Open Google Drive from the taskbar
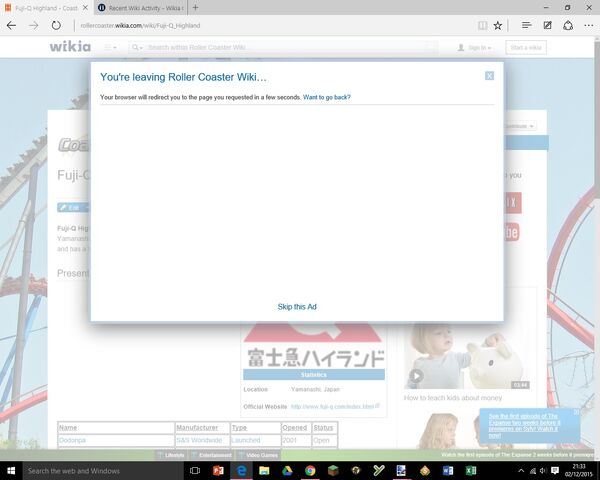The width and height of the screenshot is (600, 480). (x=287, y=471)
